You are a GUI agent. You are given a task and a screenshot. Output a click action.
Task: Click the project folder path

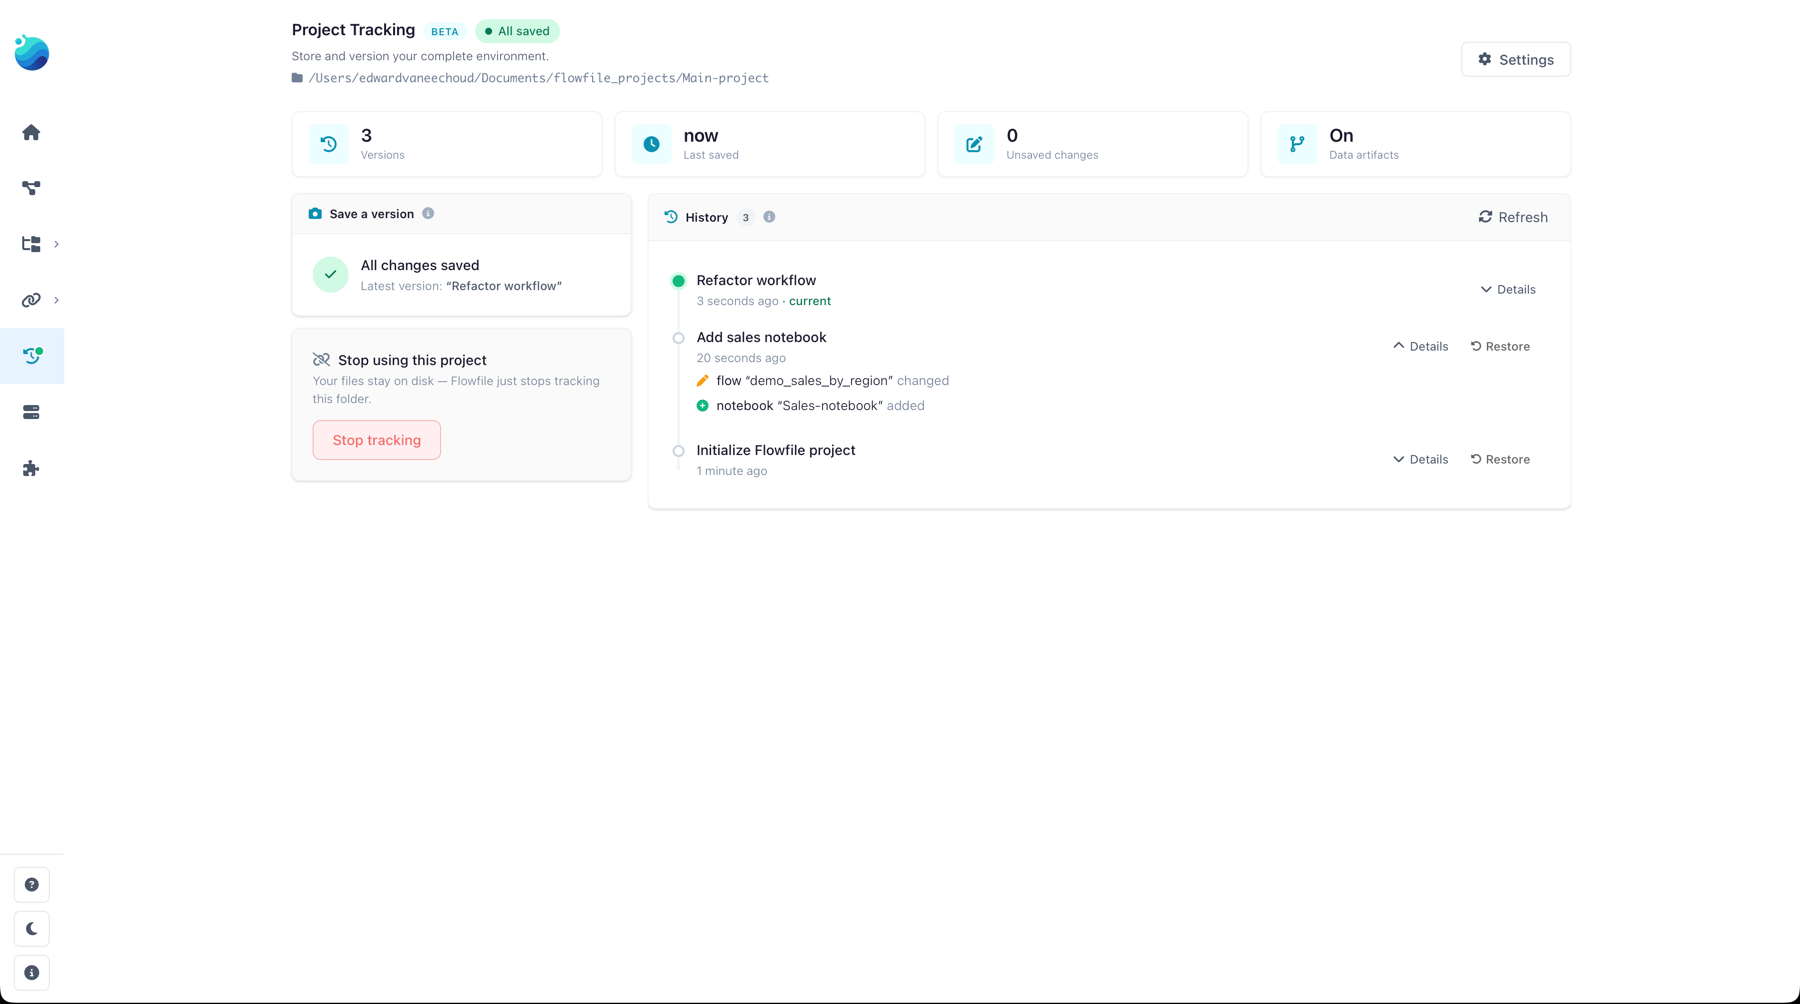[x=538, y=78]
